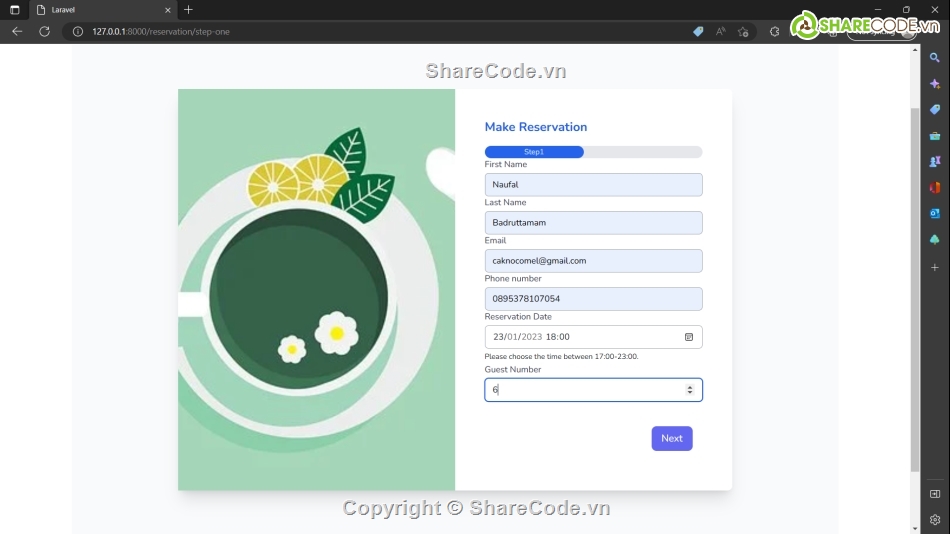
Task: Select the Phone number field
Action: point(593,299)
